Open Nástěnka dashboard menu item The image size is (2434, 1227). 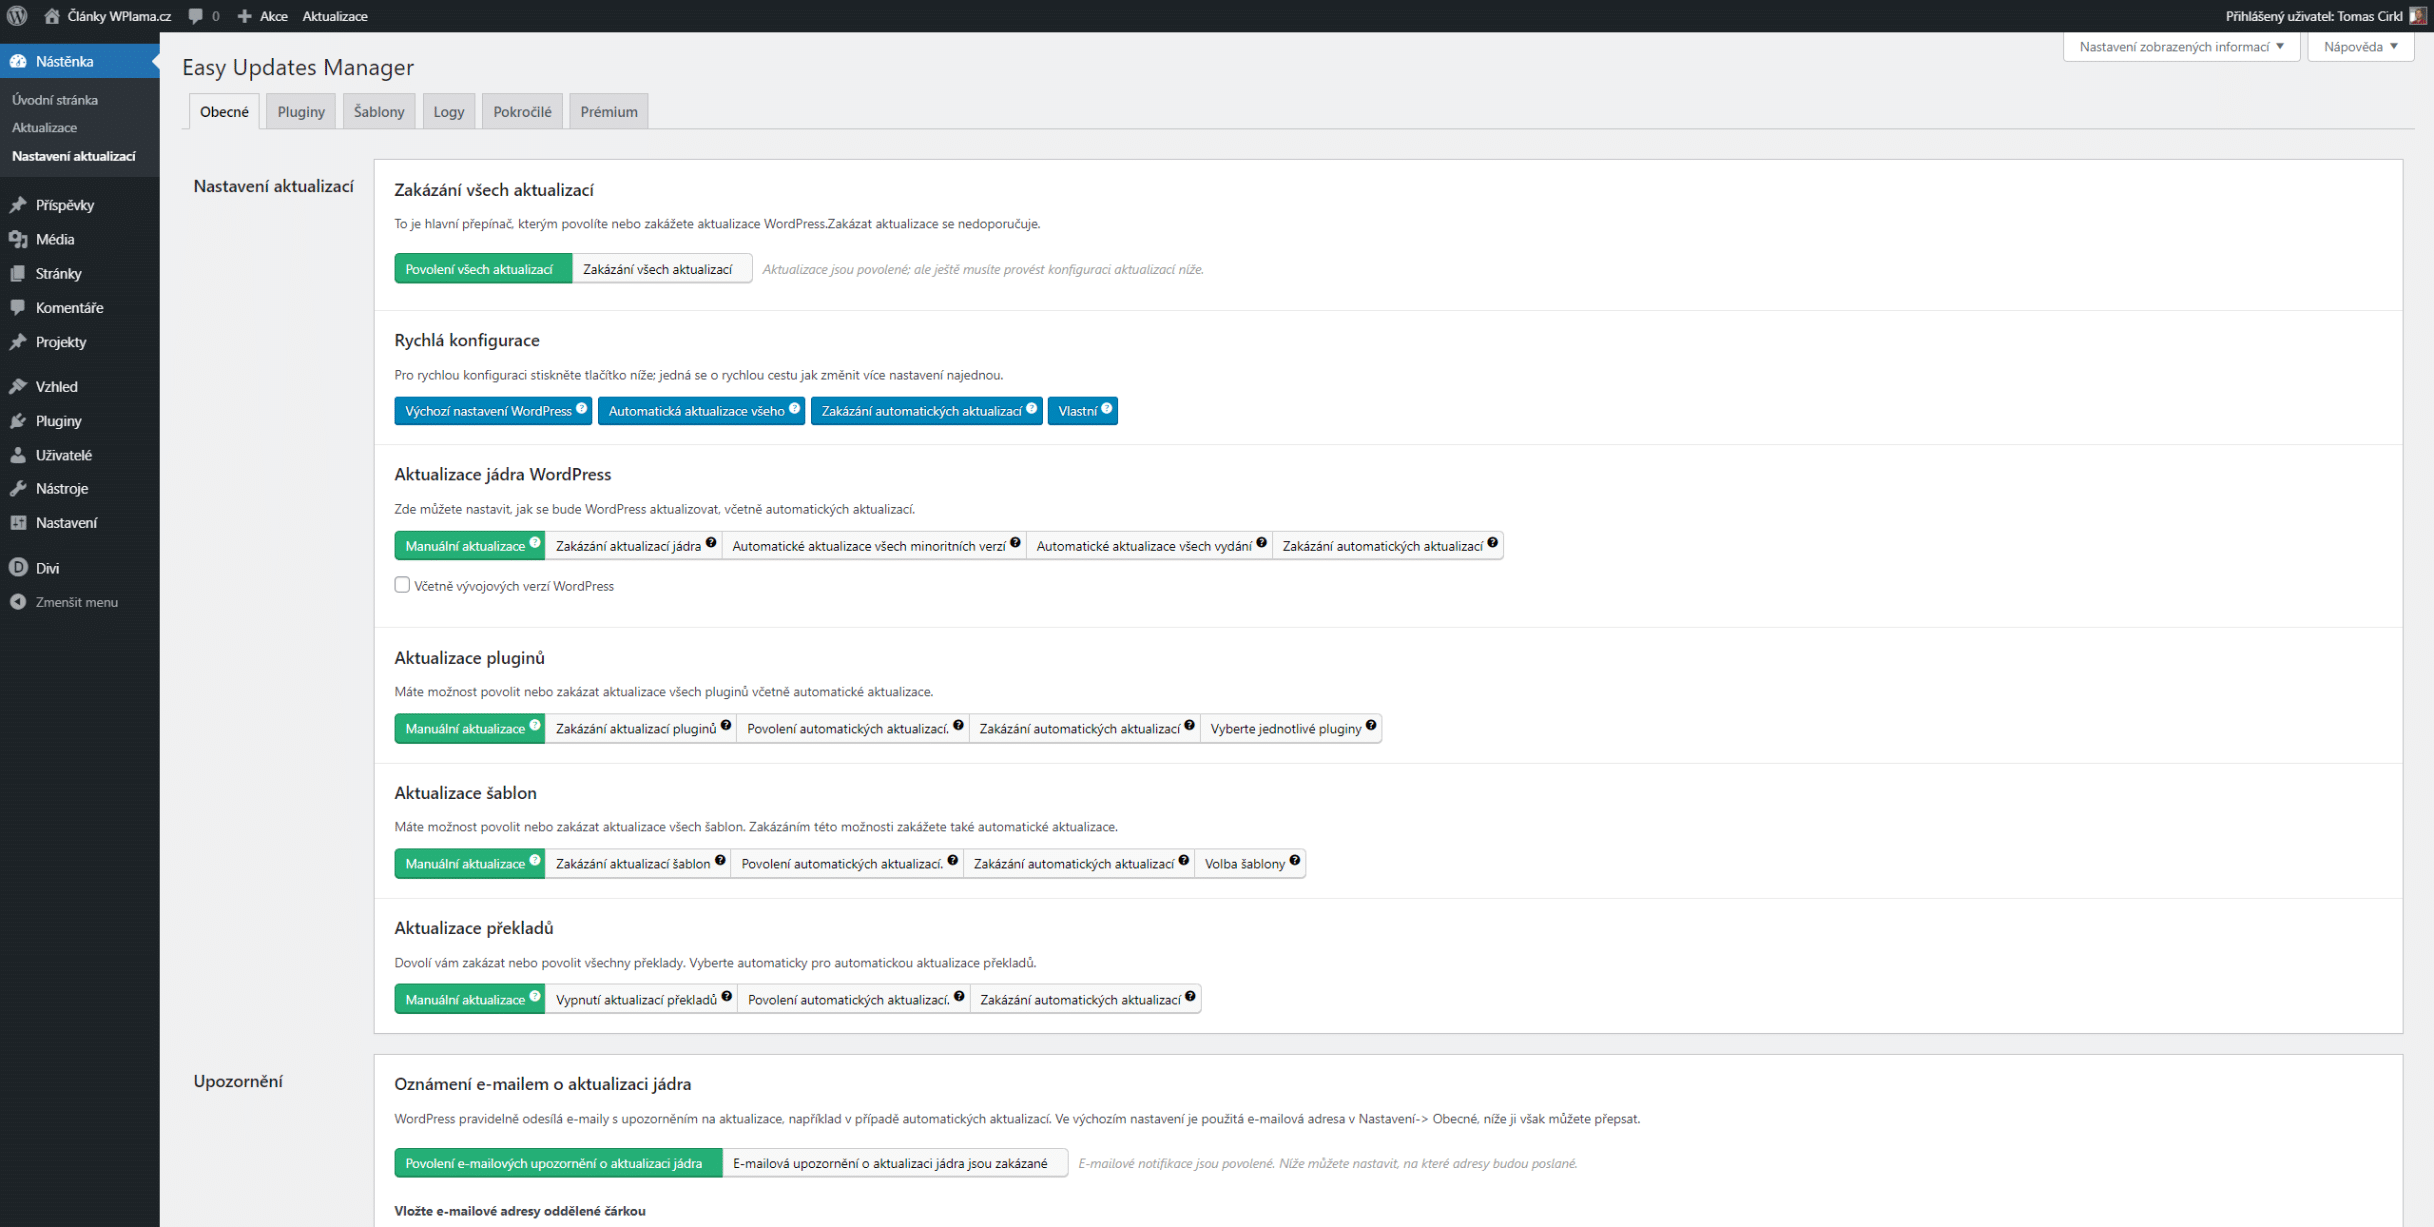[79, 61]
